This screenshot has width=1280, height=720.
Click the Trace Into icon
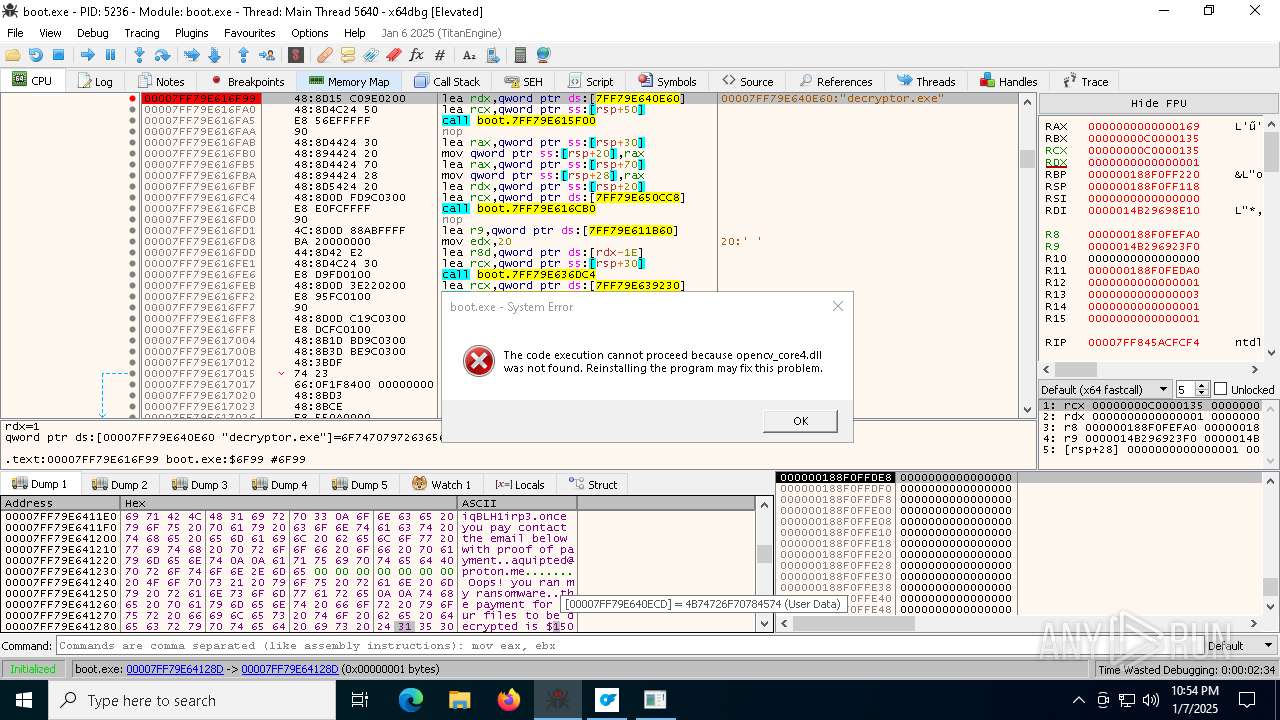point(192,55)
